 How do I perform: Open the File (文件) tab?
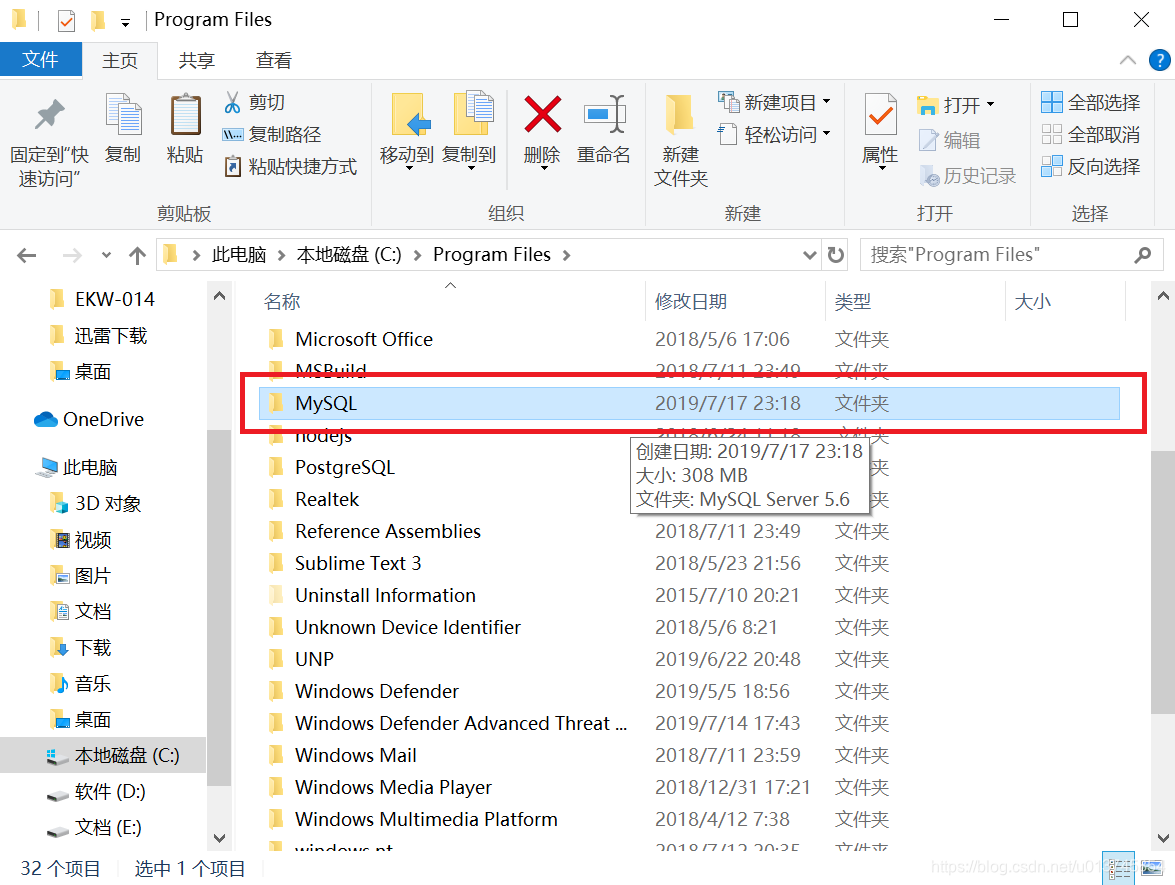(x=40, y=59)
